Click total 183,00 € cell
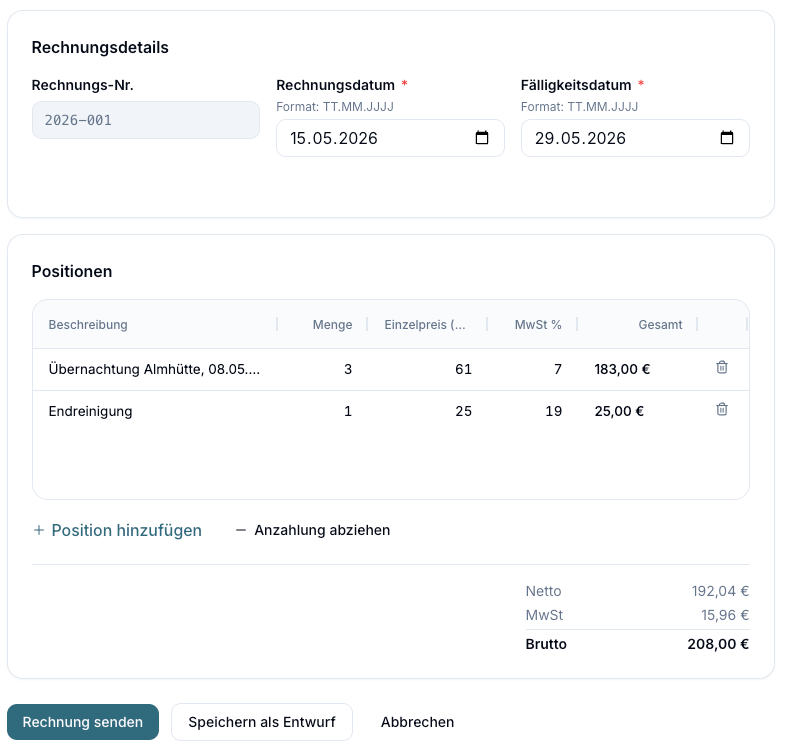786x755 pixels. tap(637, 369)
